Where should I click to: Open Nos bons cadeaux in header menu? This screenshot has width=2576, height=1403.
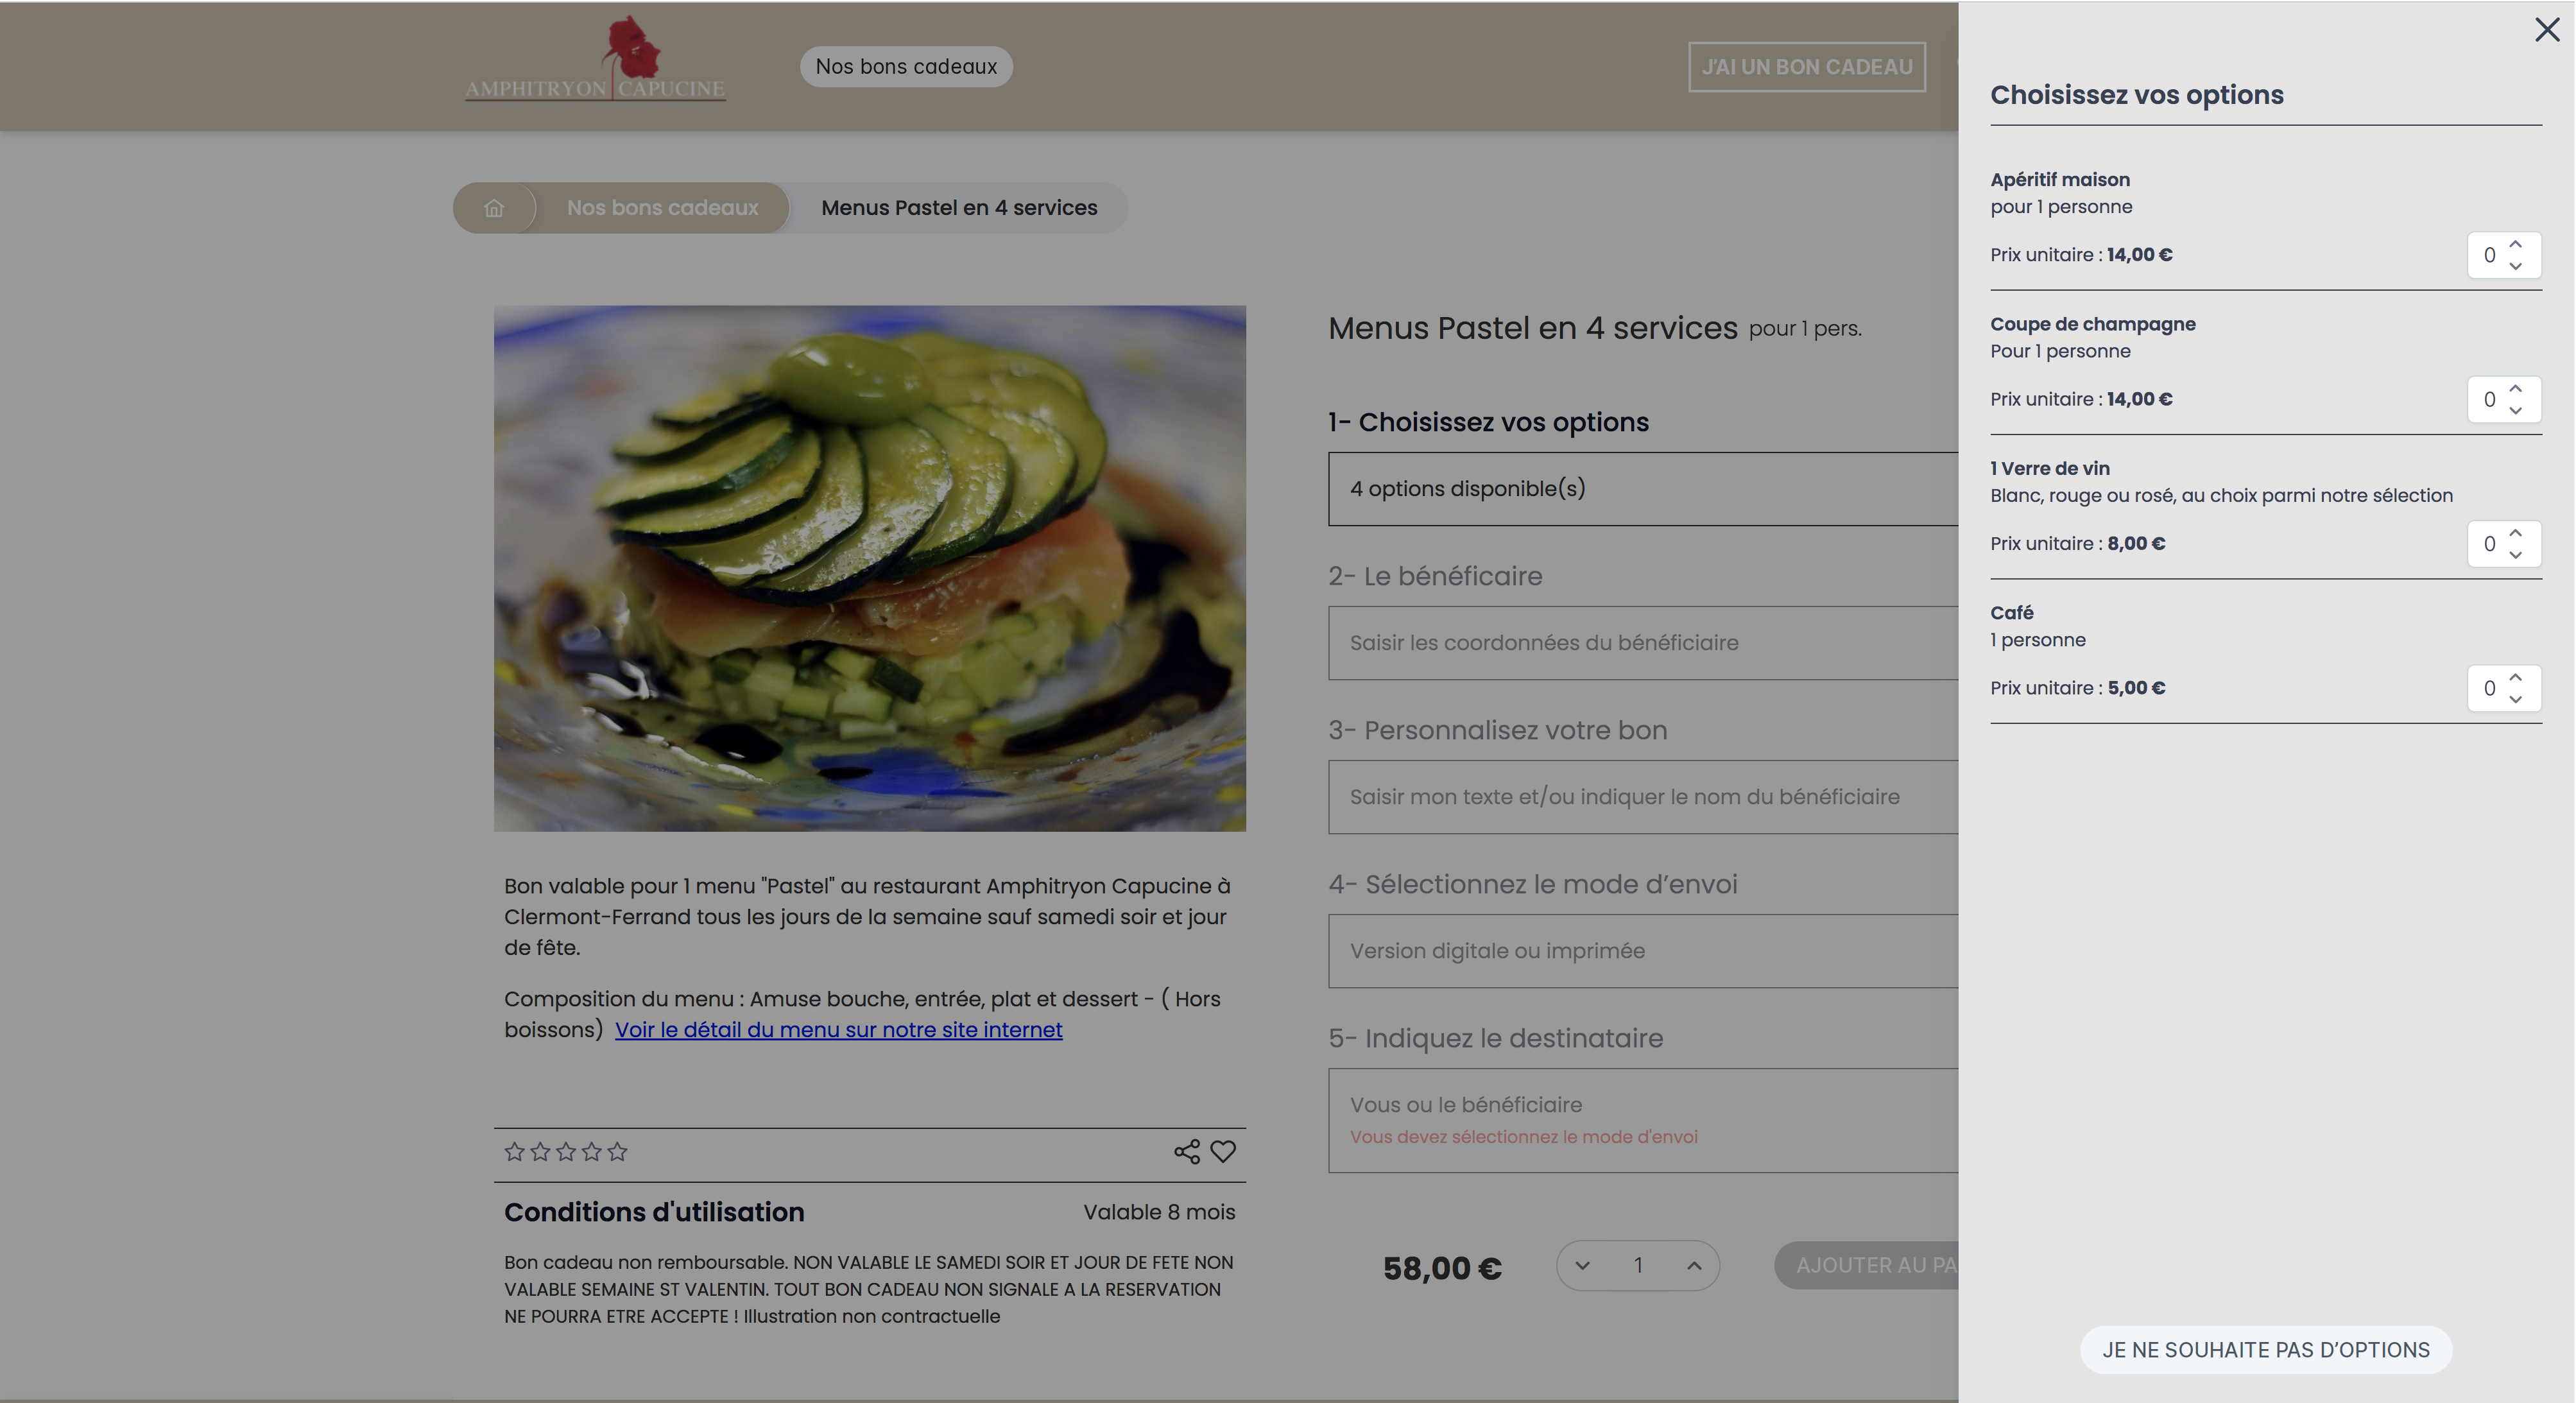(x=906, y=66)
